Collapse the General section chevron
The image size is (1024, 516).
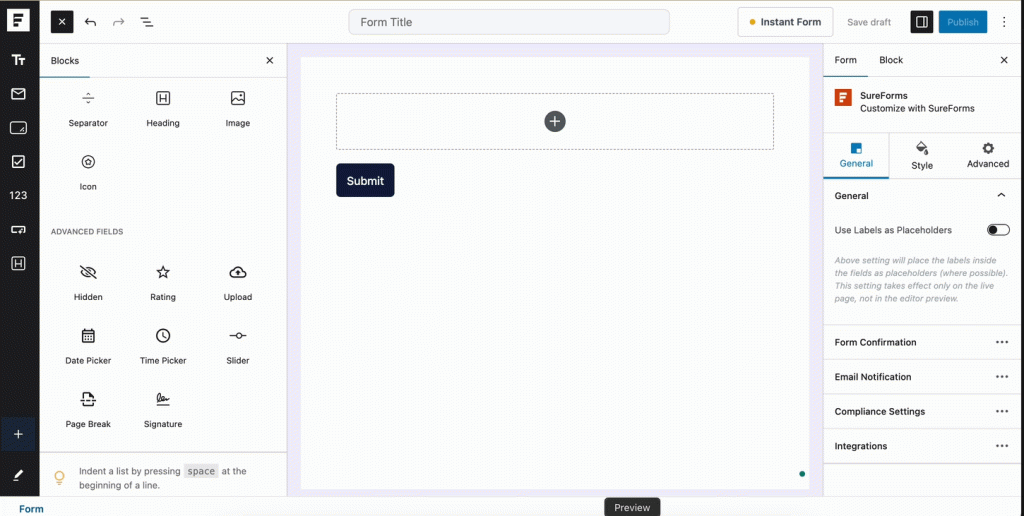(1001, 196)
